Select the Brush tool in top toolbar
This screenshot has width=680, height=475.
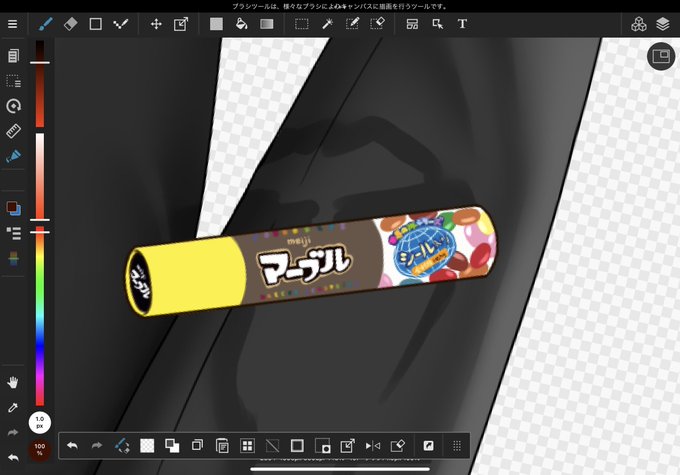tap(45, 24)
